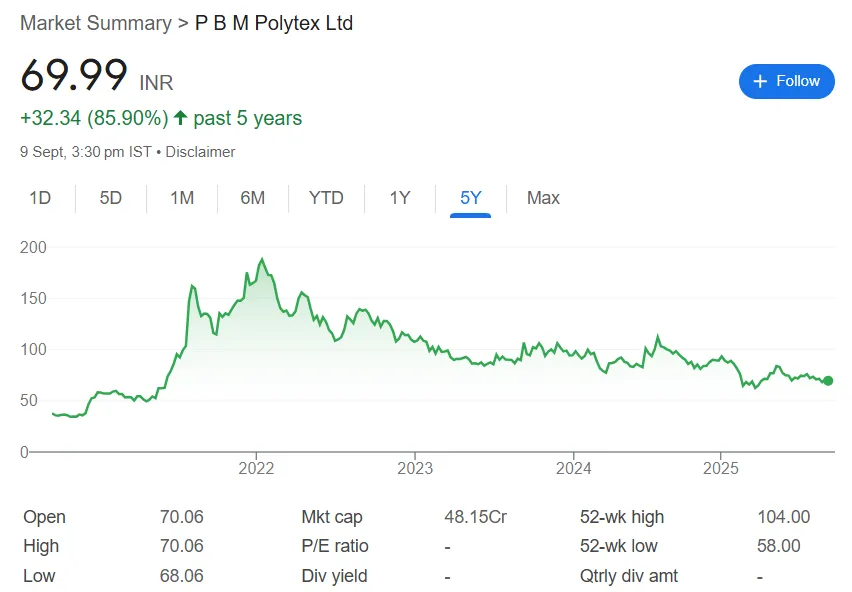Click the plus icon in Follow

[x=760, y=81]
